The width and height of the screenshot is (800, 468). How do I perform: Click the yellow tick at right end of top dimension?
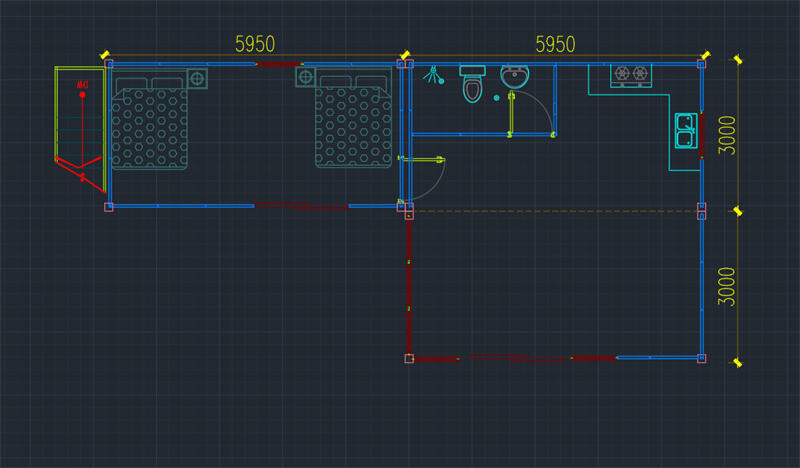tap(706, 54)
